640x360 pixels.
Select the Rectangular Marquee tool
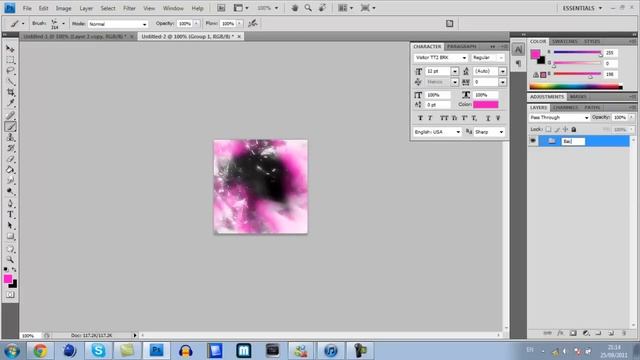coord(10,60)
